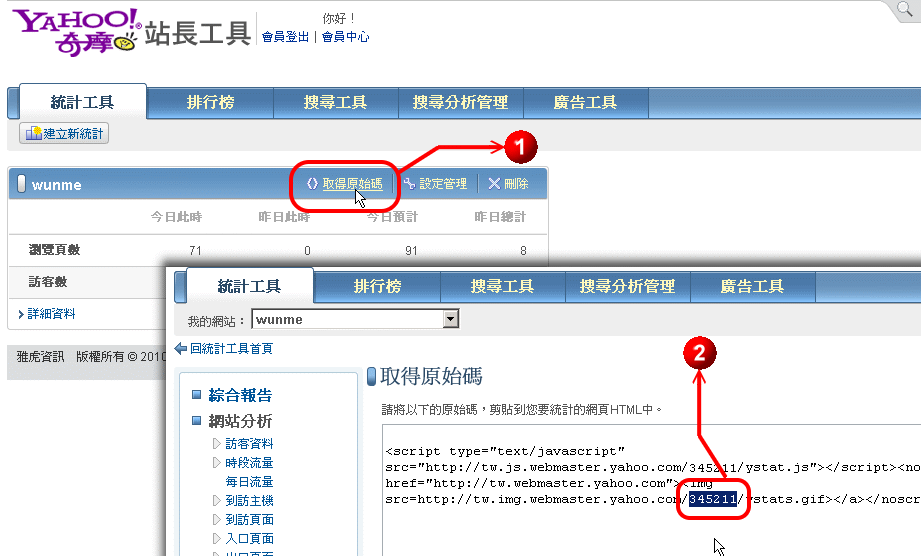Switch to 搜尋工具 tab in back window
This screenshot has height=556, width=921.
(x=335, y=102)
